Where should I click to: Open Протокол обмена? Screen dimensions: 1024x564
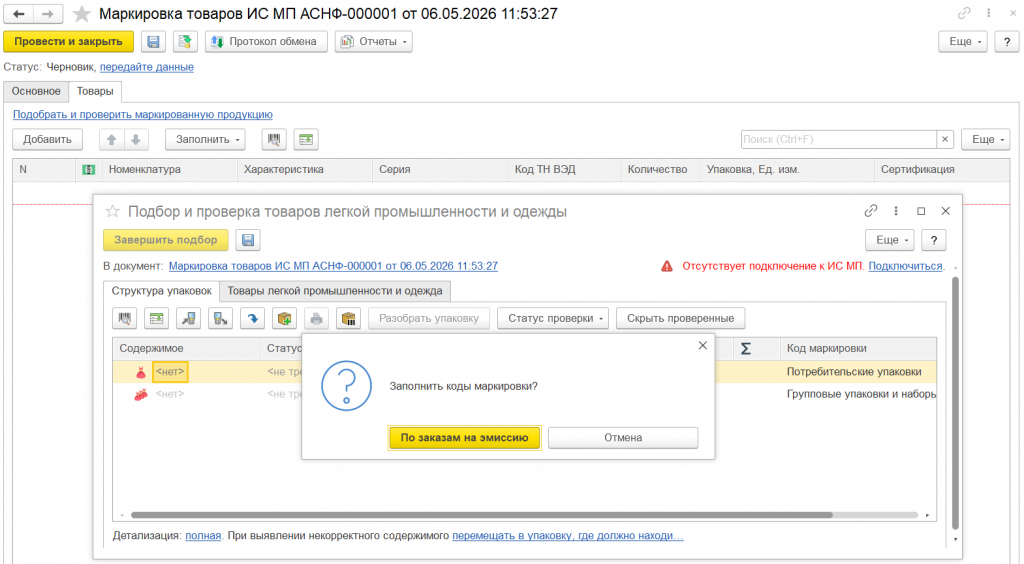coord(266,42)
